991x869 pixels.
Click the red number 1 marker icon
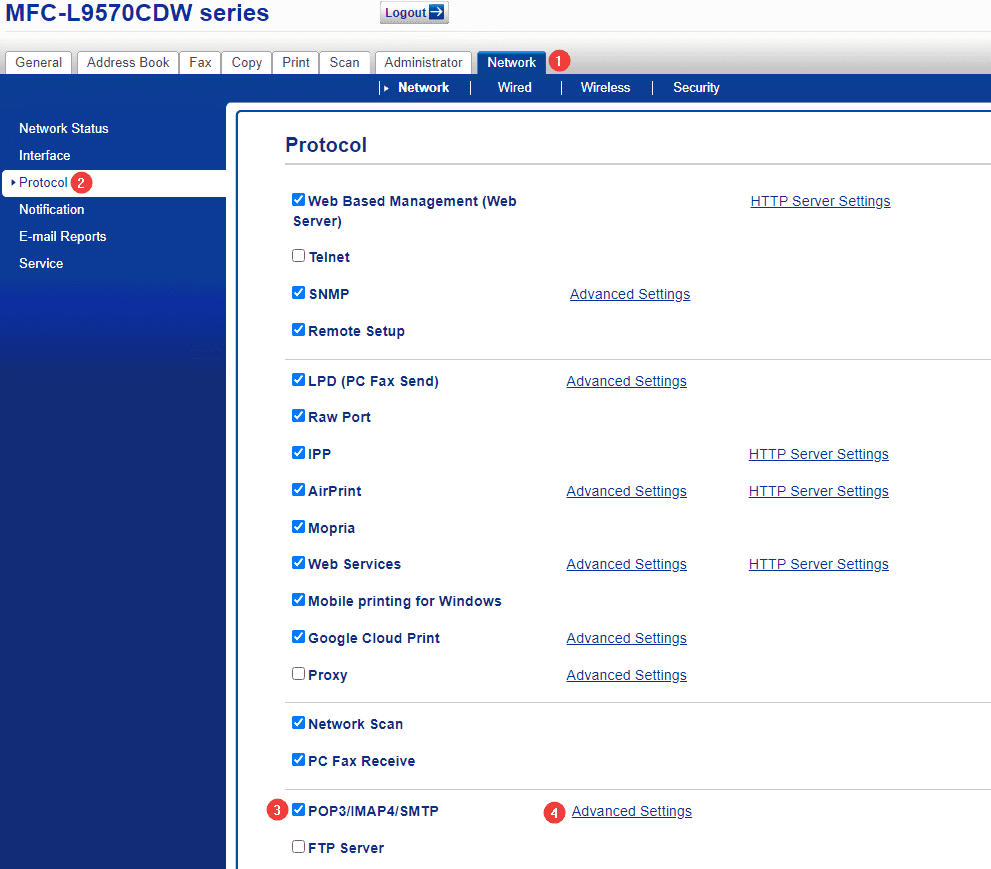point(559,61)
